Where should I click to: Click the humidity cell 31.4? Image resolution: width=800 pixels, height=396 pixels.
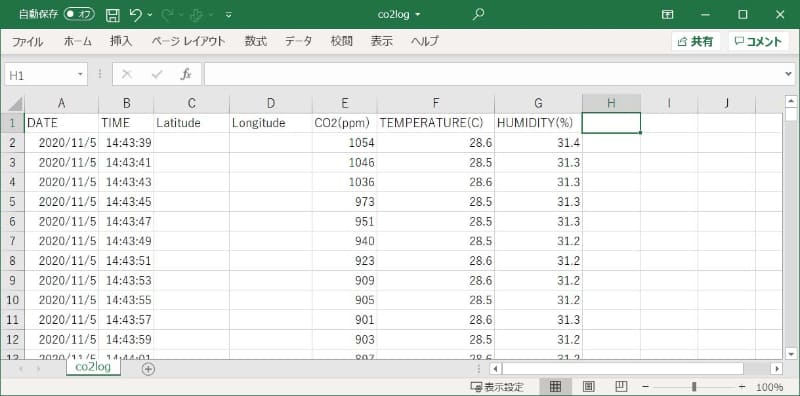pyautogui.click(x=538, y=143)
